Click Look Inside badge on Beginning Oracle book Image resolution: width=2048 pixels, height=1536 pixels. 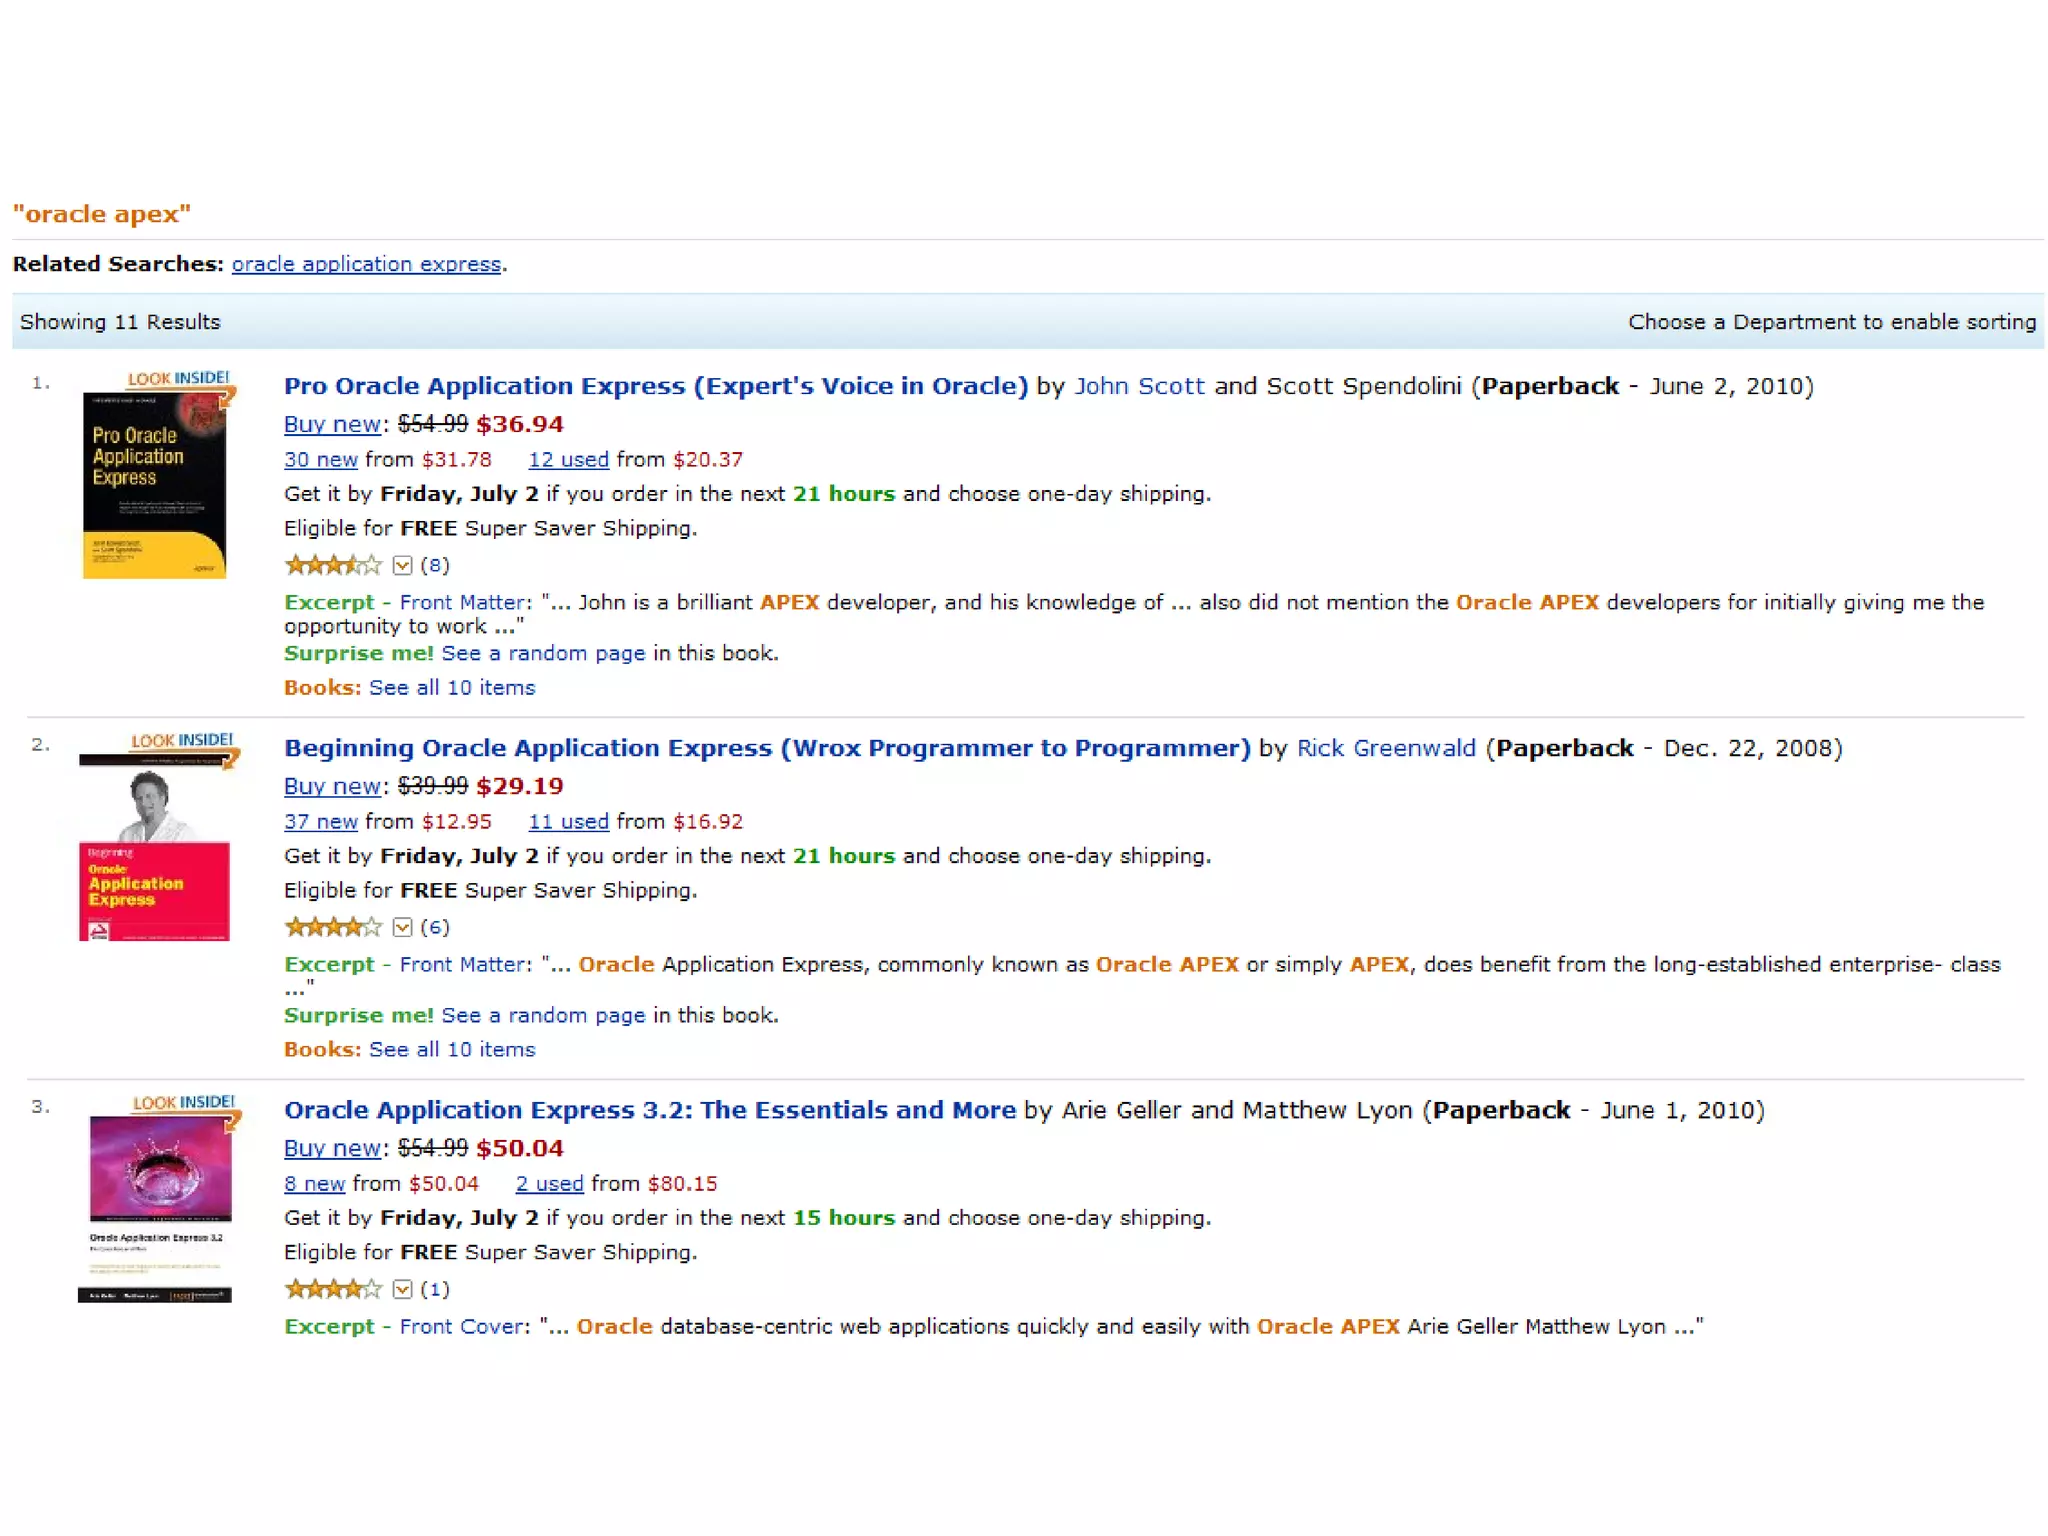(x=182, y=741)
